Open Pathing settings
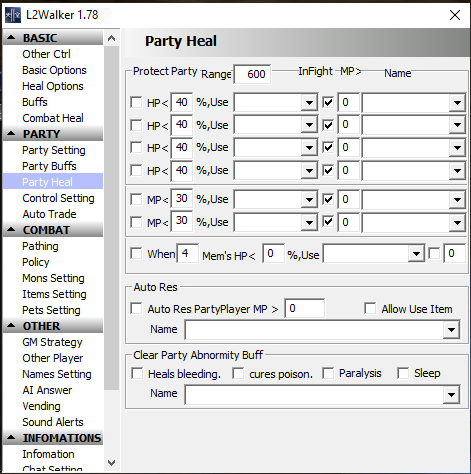Image resolution: width=471 pixels, height=474 pixels. point(40,246)
